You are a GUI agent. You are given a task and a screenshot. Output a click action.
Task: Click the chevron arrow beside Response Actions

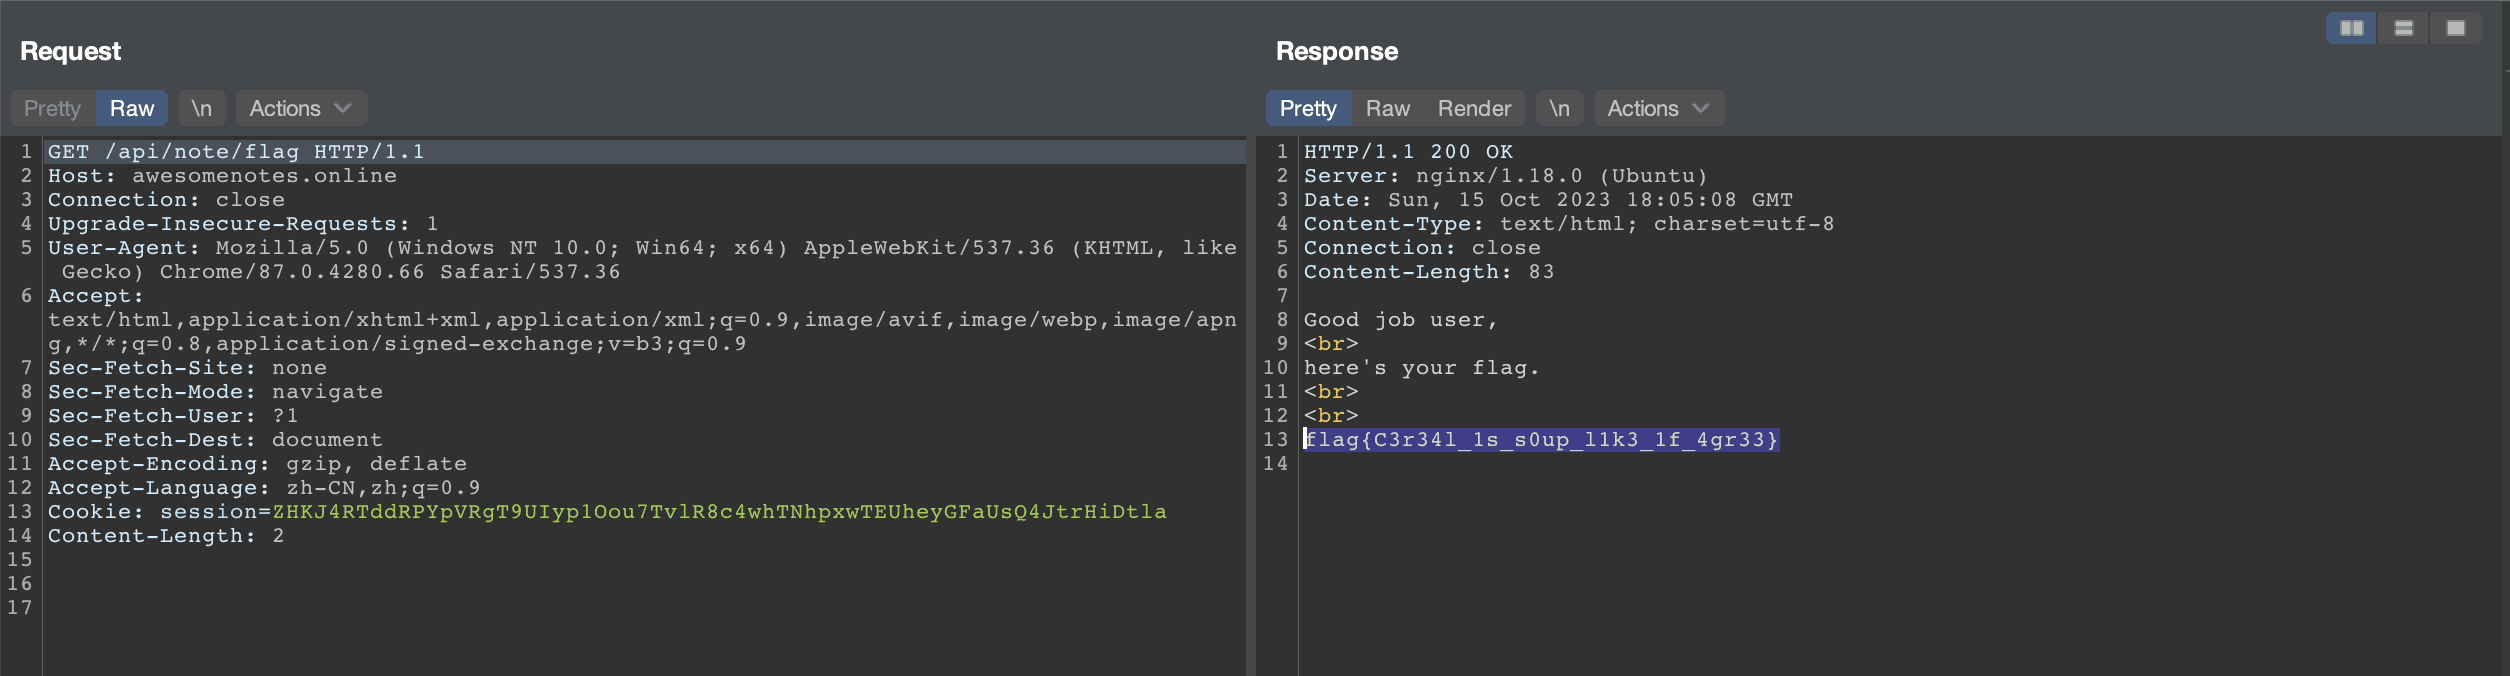(x=1701, y=108)
